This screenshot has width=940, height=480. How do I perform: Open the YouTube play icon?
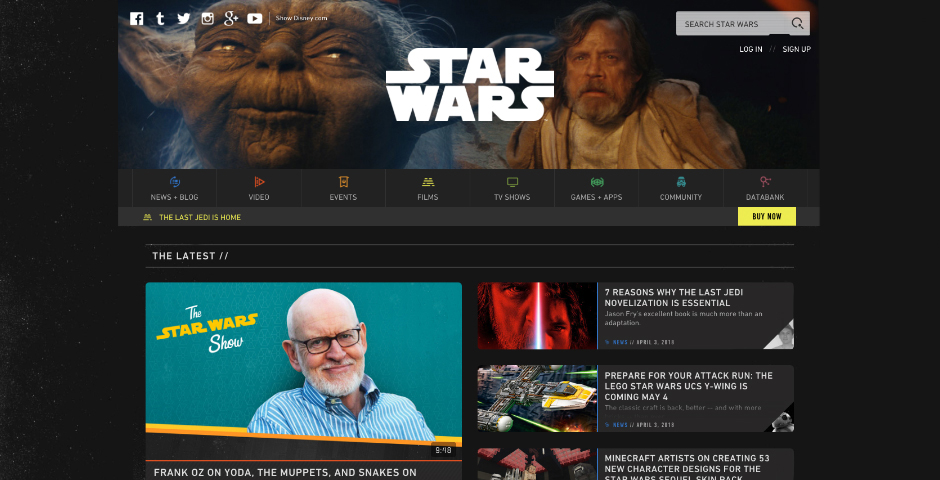click(255, 19)
